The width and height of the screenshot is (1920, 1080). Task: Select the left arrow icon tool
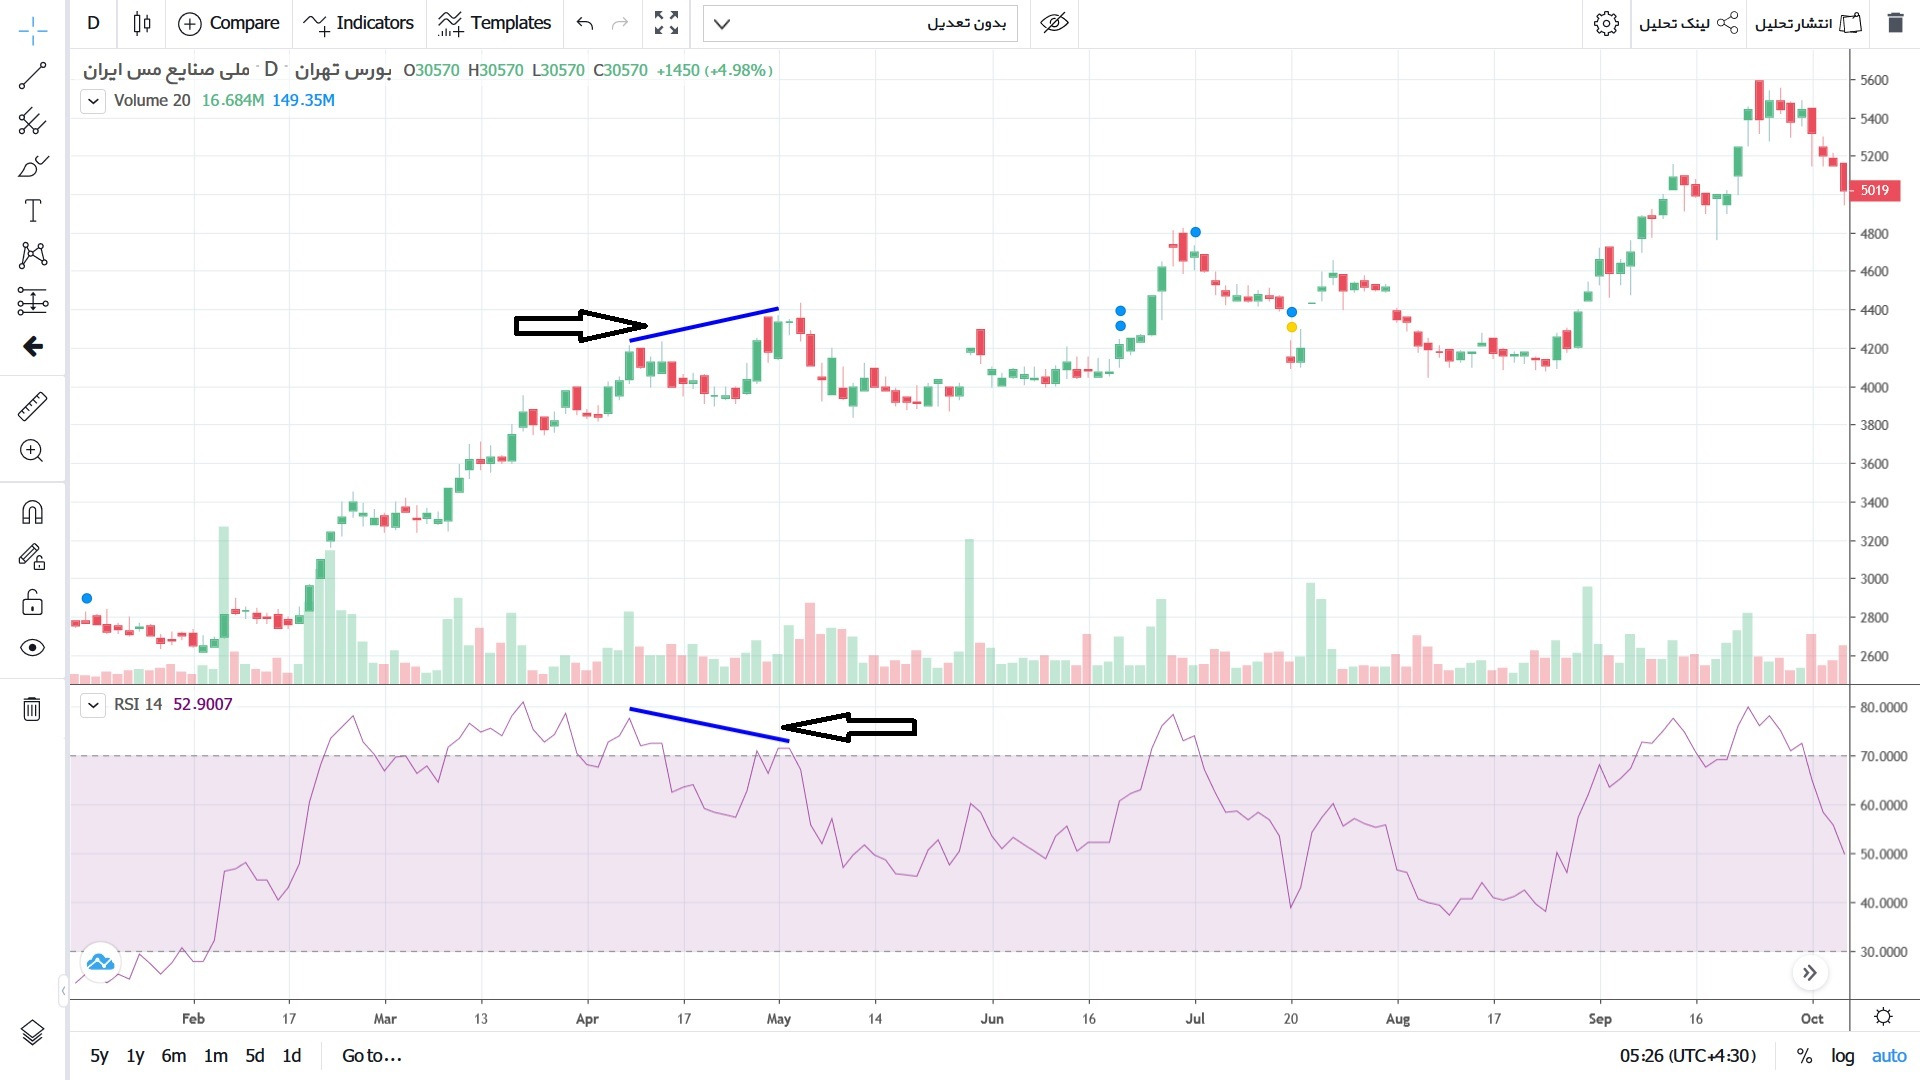pyautogui.click(x=32, y=346)
